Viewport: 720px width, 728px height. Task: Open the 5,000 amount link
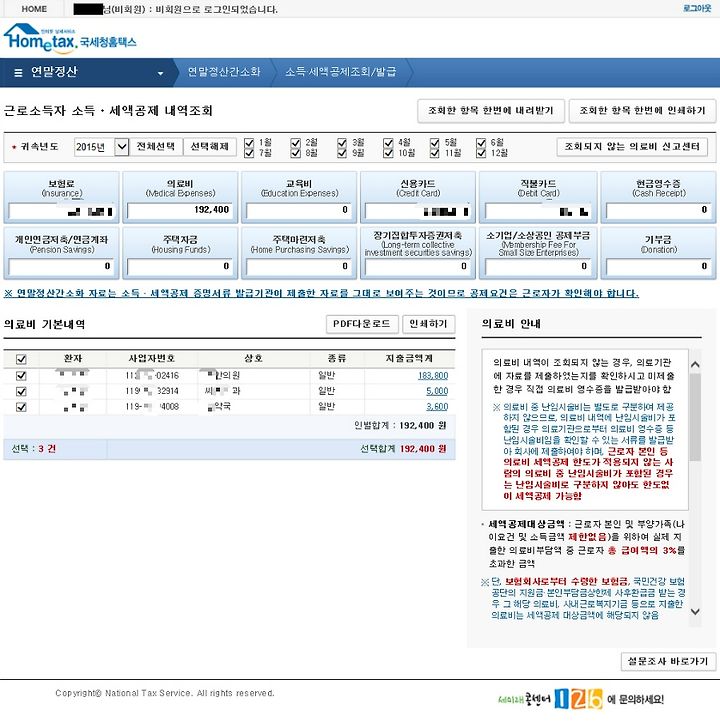click(437, 391)
